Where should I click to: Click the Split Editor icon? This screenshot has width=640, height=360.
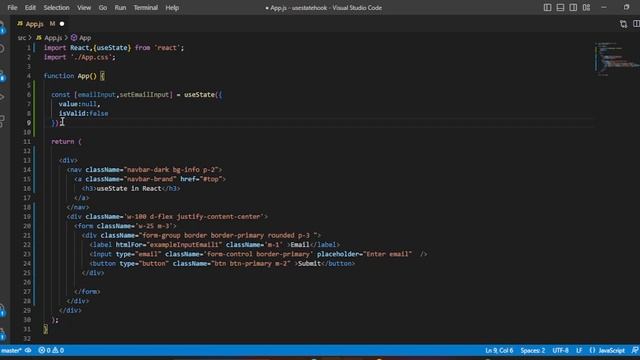pos(636,24)
